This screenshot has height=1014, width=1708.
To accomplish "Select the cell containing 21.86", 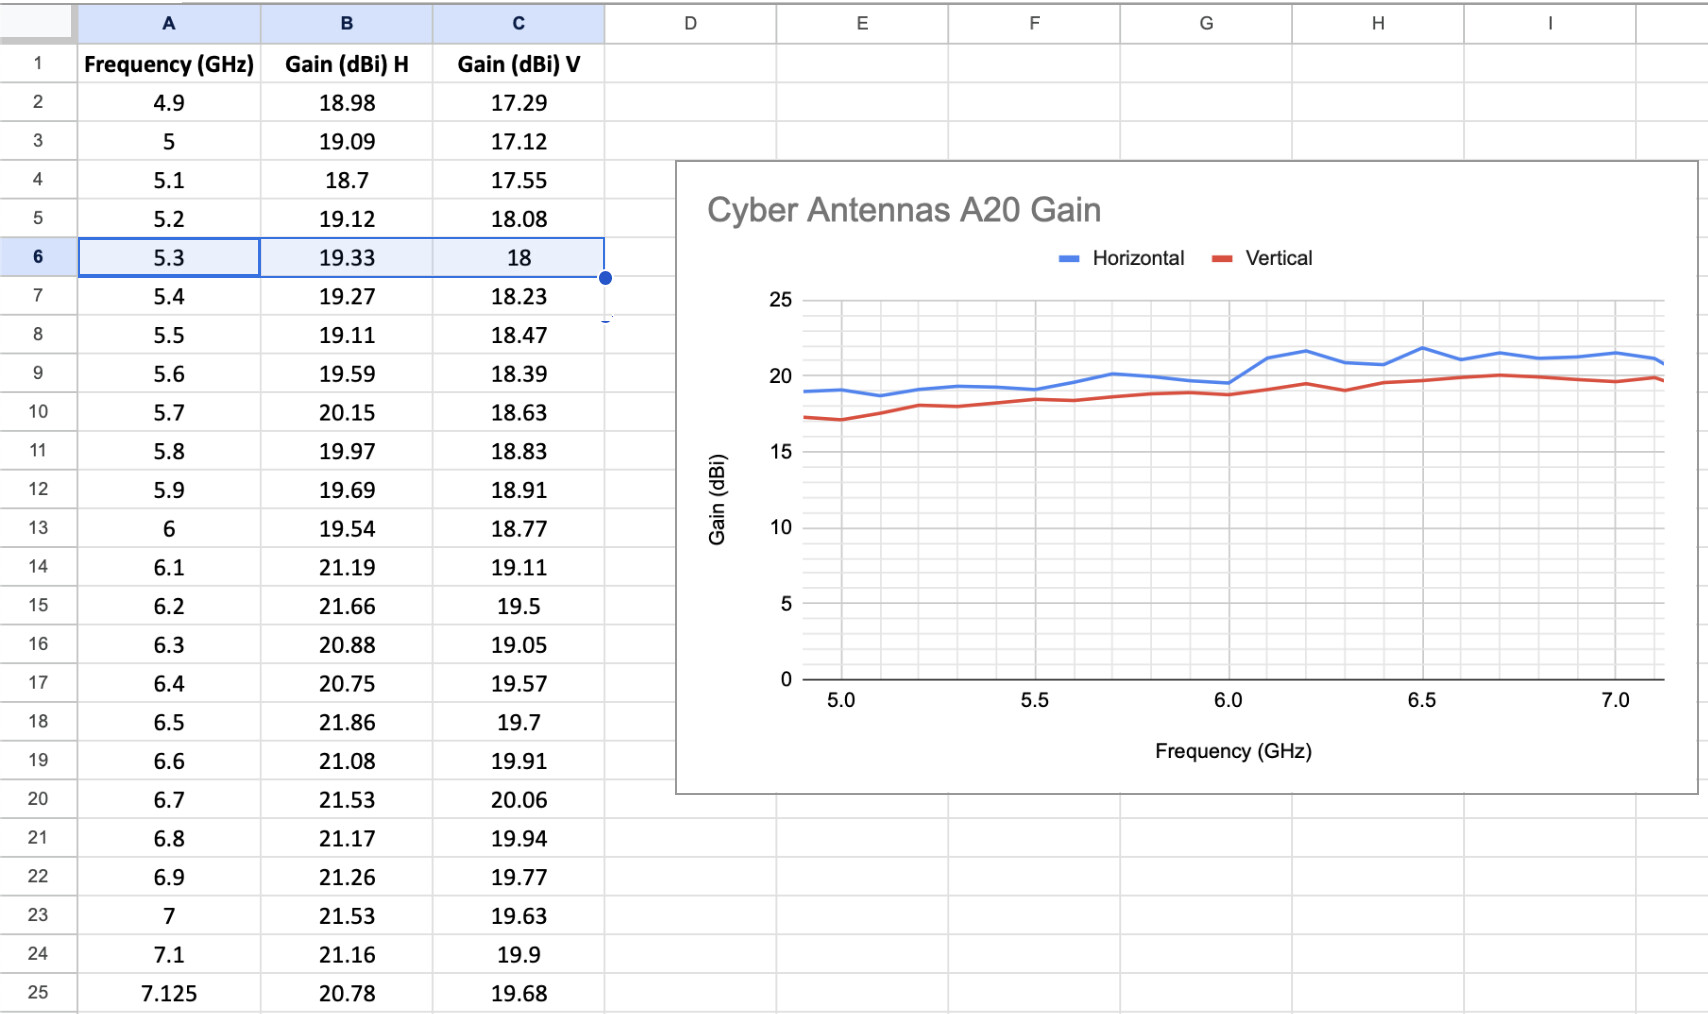I will (x=346, y=722).
